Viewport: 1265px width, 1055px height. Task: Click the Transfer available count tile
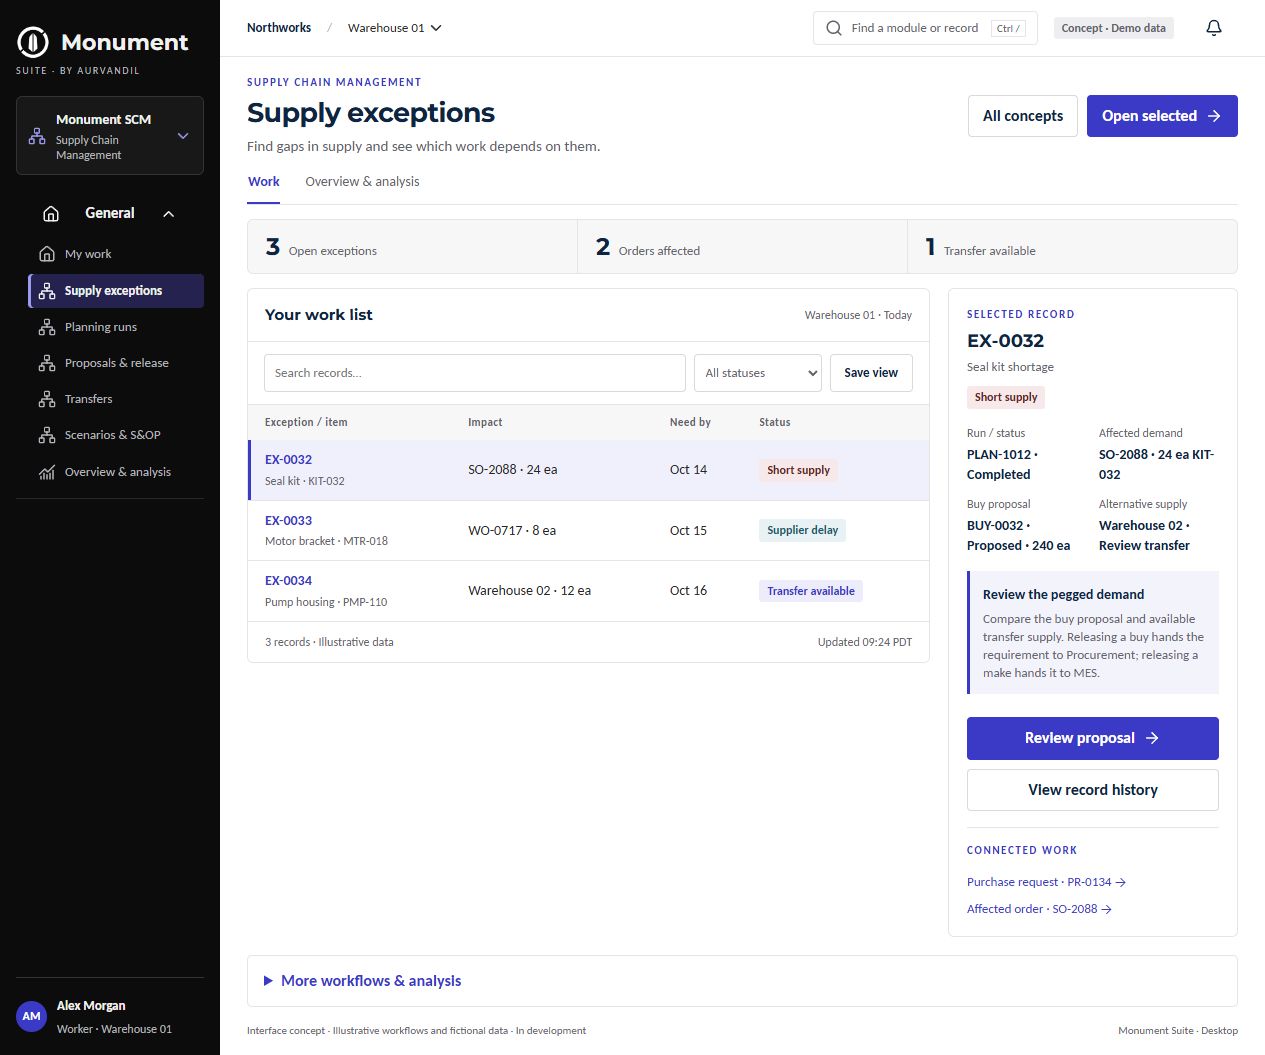pyautogui.click(x=1072, y=247)
